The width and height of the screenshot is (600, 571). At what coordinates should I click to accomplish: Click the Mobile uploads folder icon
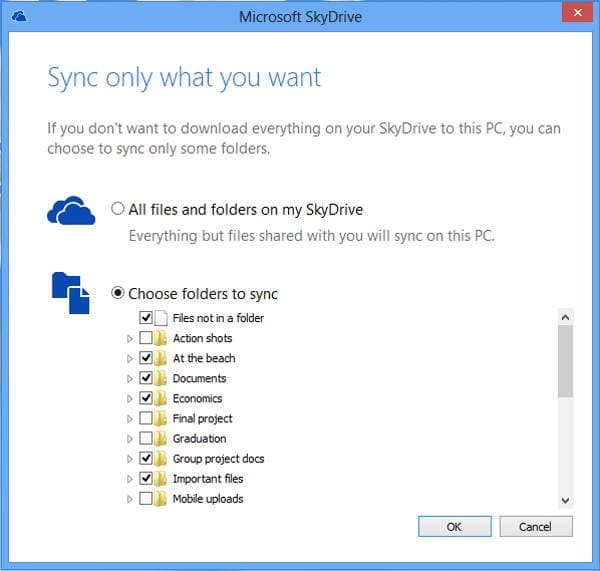coord(161,498)
